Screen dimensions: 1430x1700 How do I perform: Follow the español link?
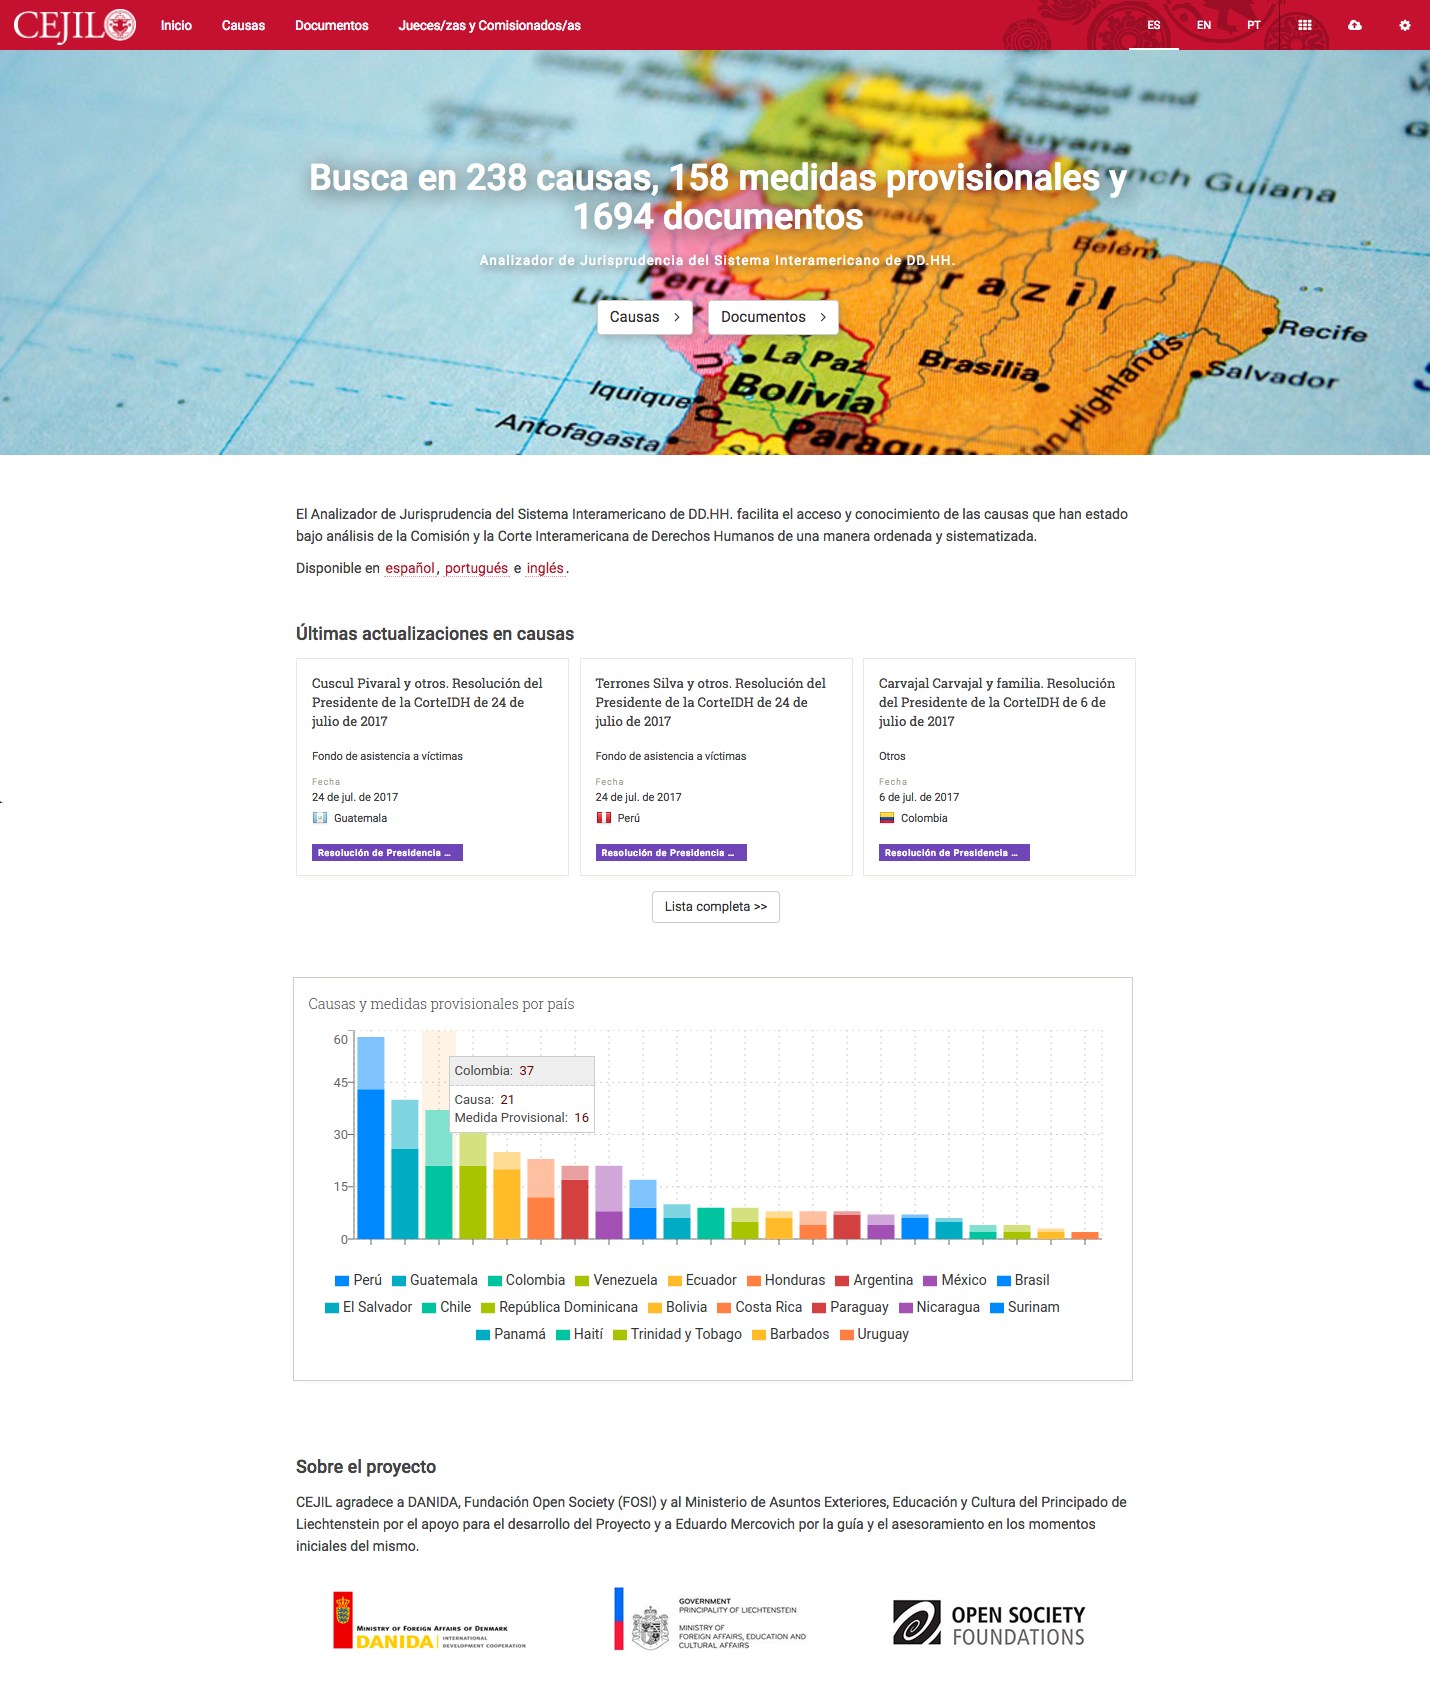410,568
